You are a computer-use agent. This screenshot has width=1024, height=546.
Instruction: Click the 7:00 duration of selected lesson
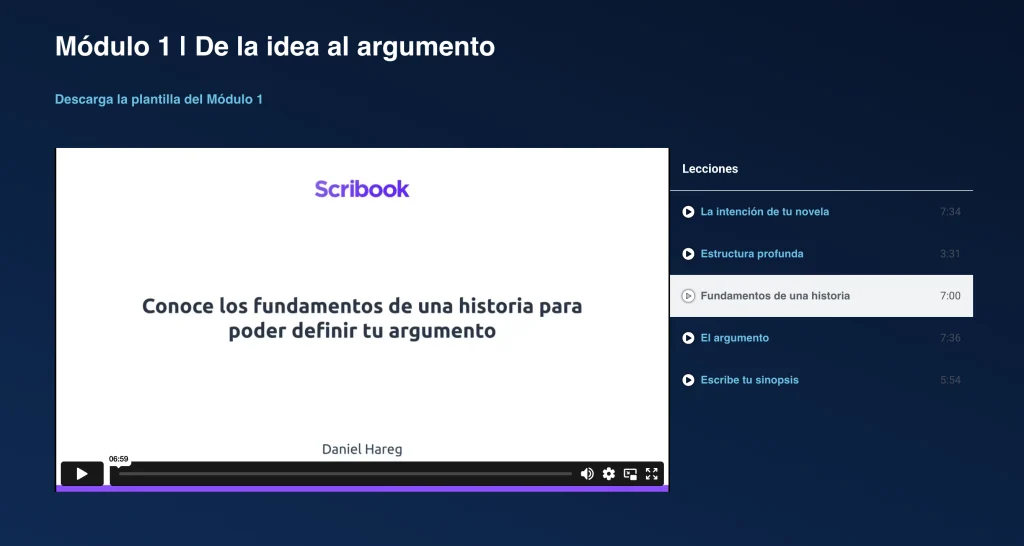[x=950, y=296]
